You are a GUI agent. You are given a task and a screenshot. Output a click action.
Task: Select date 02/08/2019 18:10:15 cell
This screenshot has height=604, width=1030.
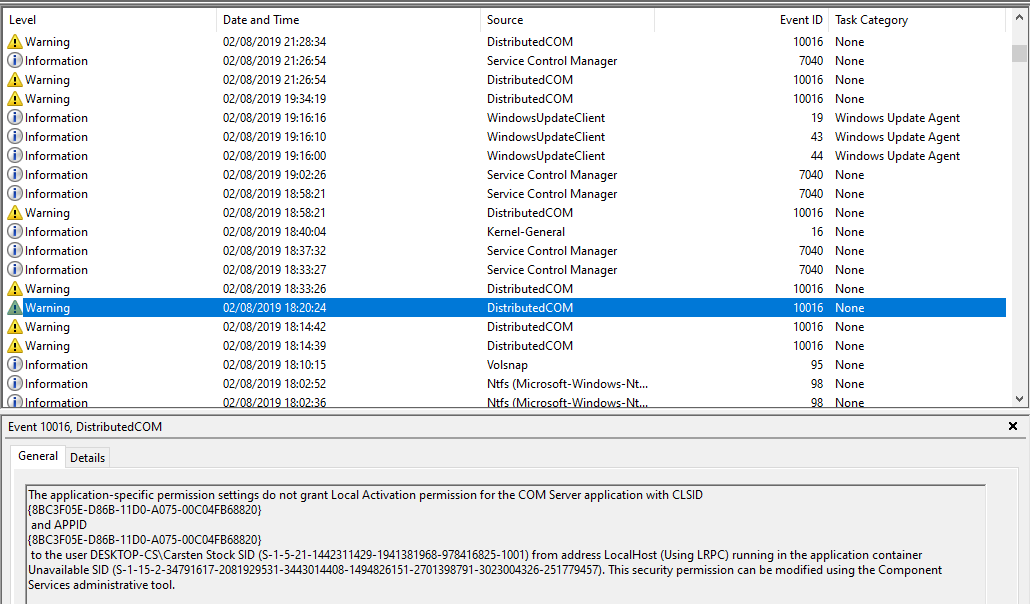click(275, 365)
